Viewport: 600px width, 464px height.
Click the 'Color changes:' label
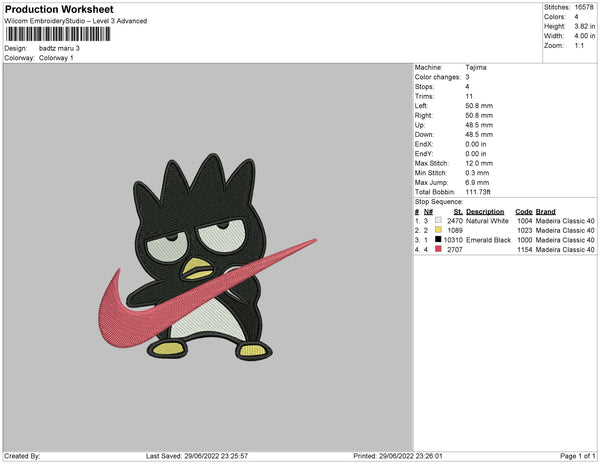tap(438, 77)
